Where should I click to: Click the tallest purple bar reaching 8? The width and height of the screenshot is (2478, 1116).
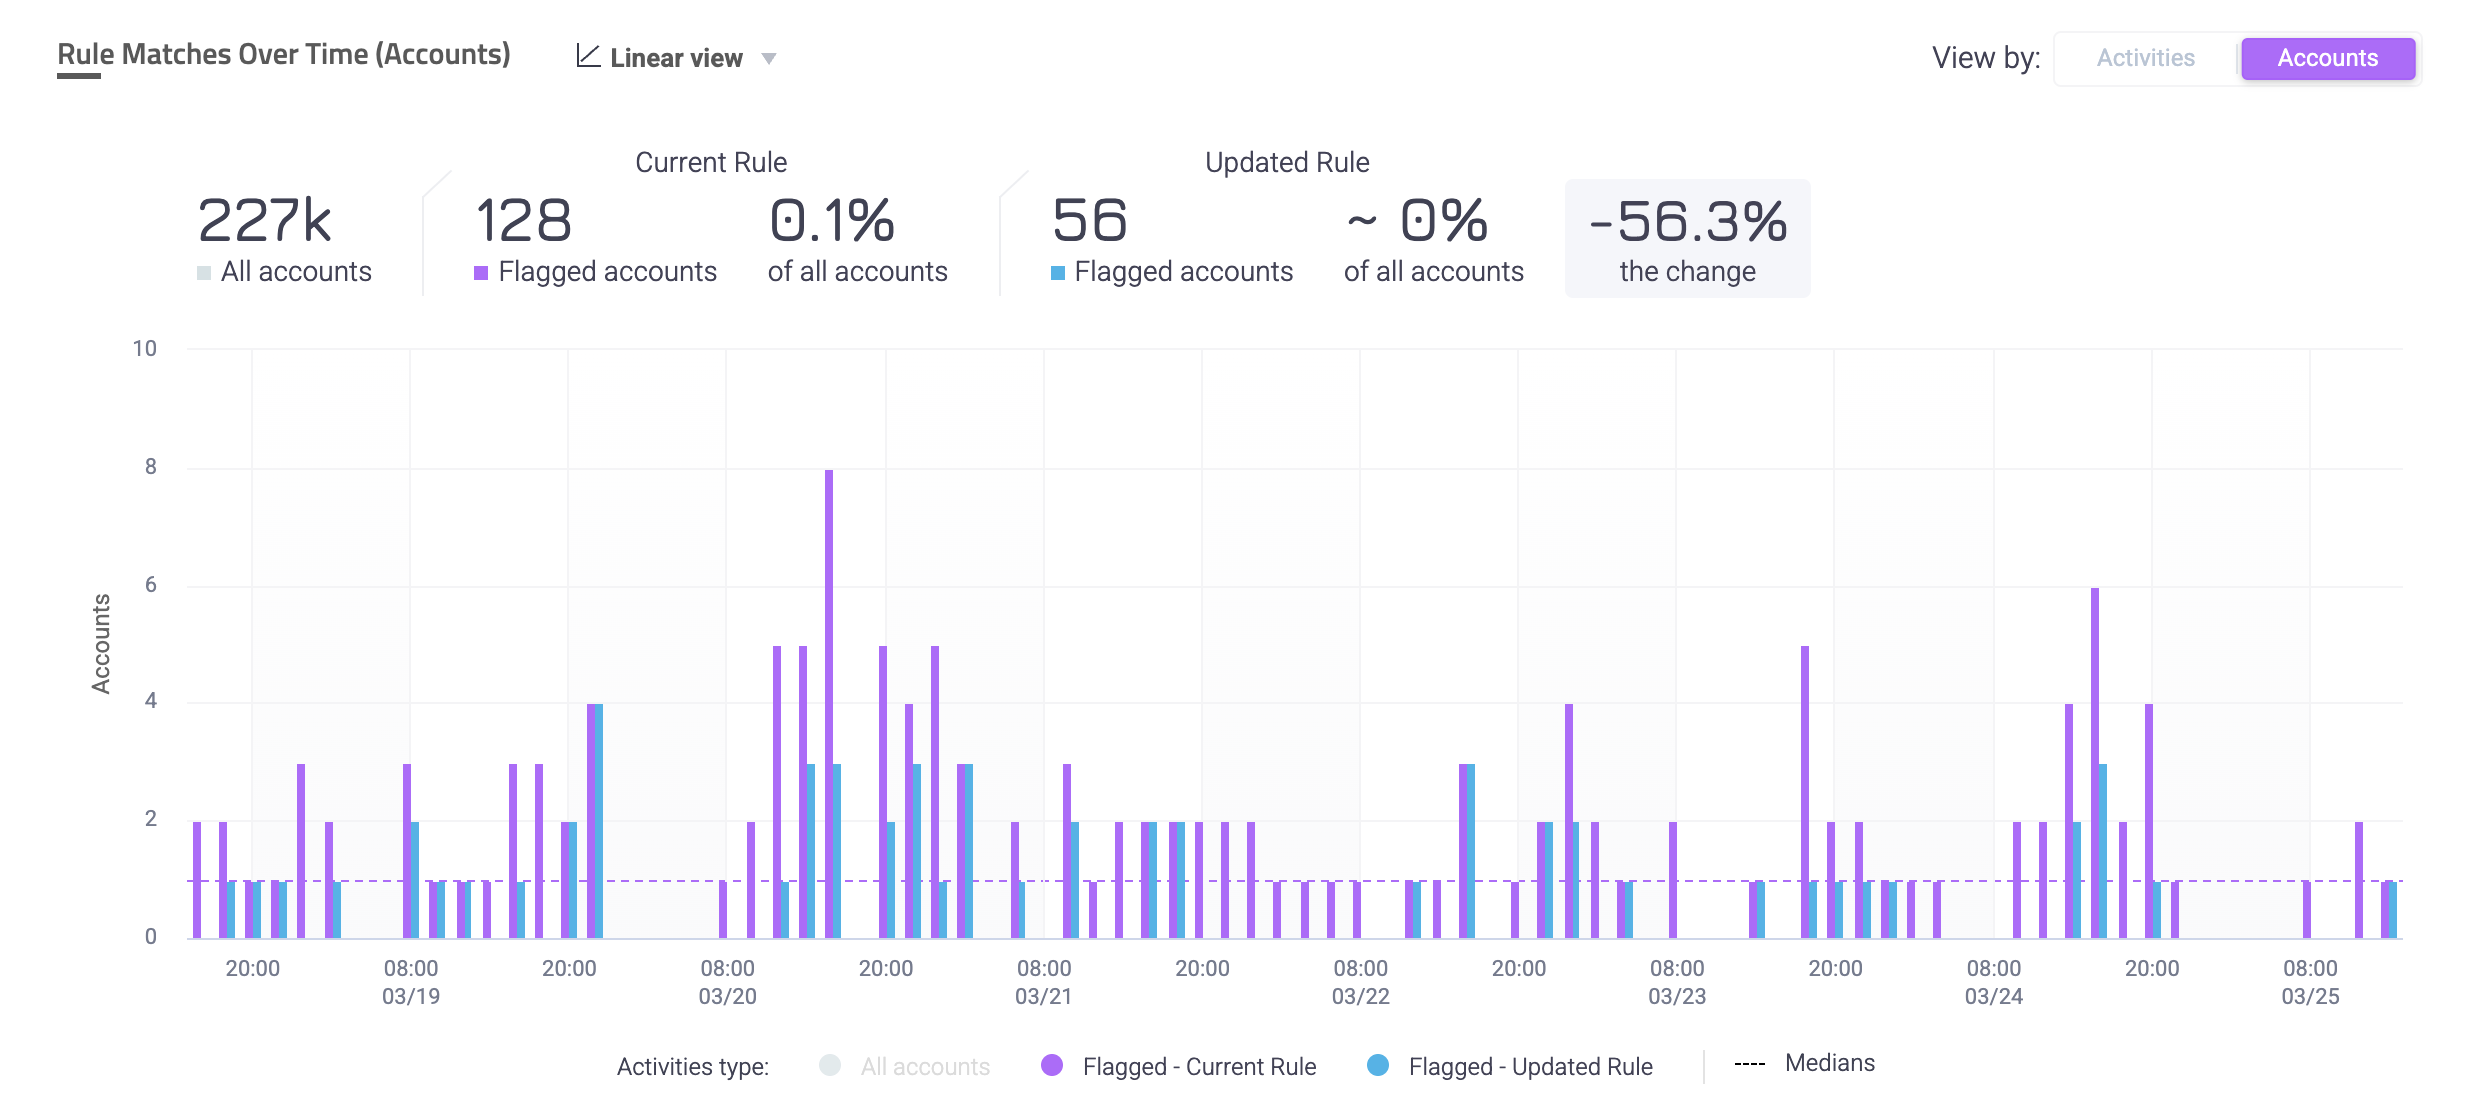click(x=829, y=700)
